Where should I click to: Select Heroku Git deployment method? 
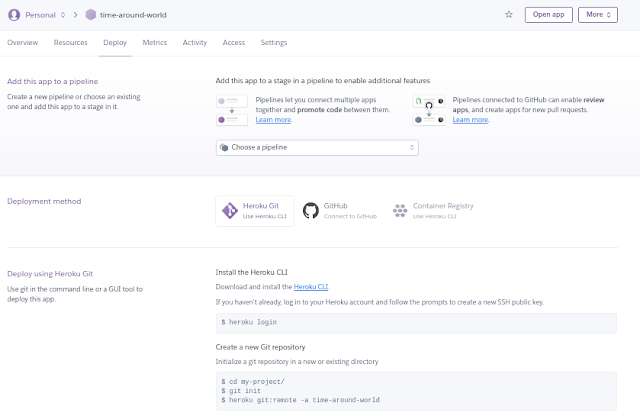(x=255, y=211)
